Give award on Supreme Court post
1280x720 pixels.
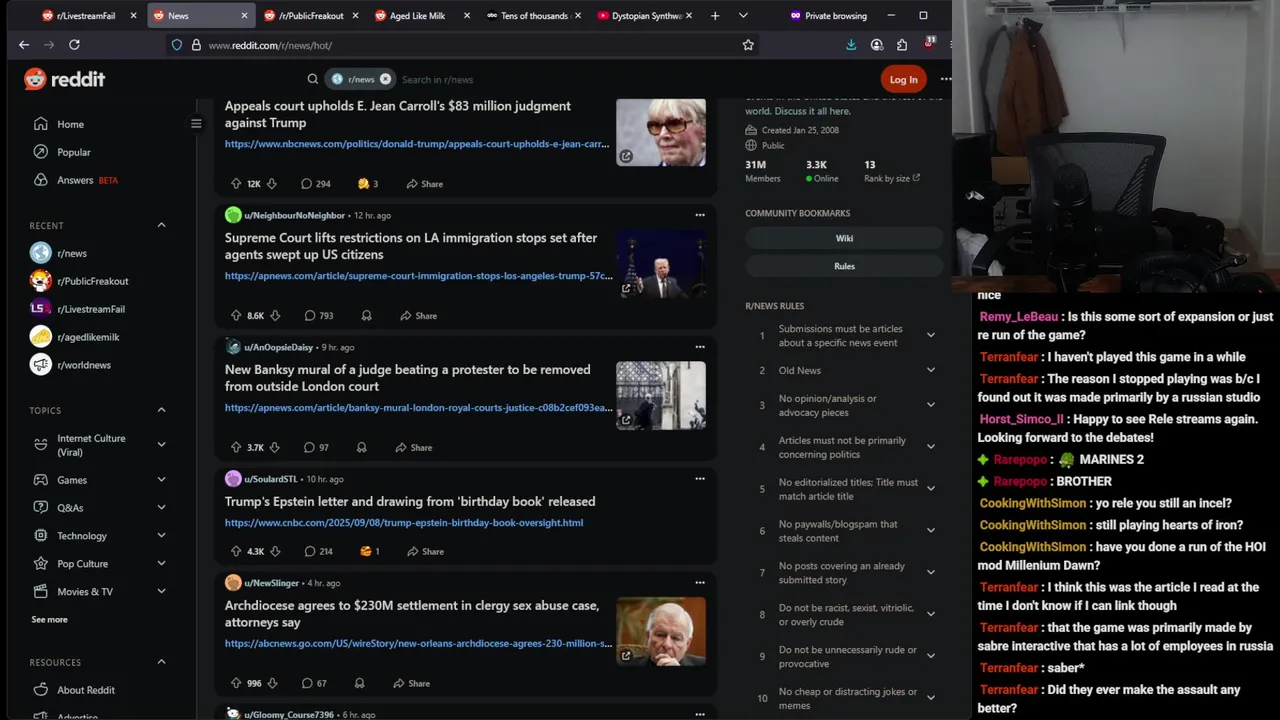pos(366,316)
